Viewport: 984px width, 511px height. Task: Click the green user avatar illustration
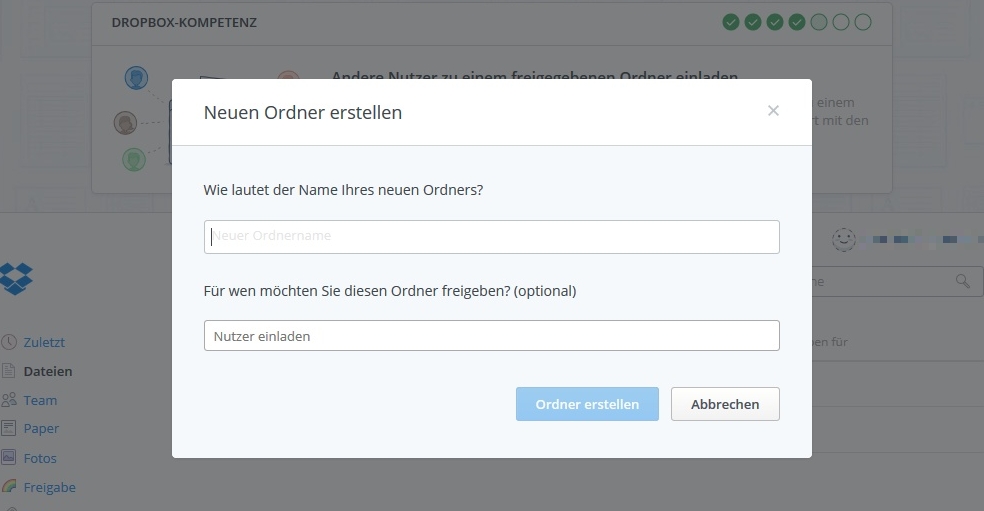[134, 159]
